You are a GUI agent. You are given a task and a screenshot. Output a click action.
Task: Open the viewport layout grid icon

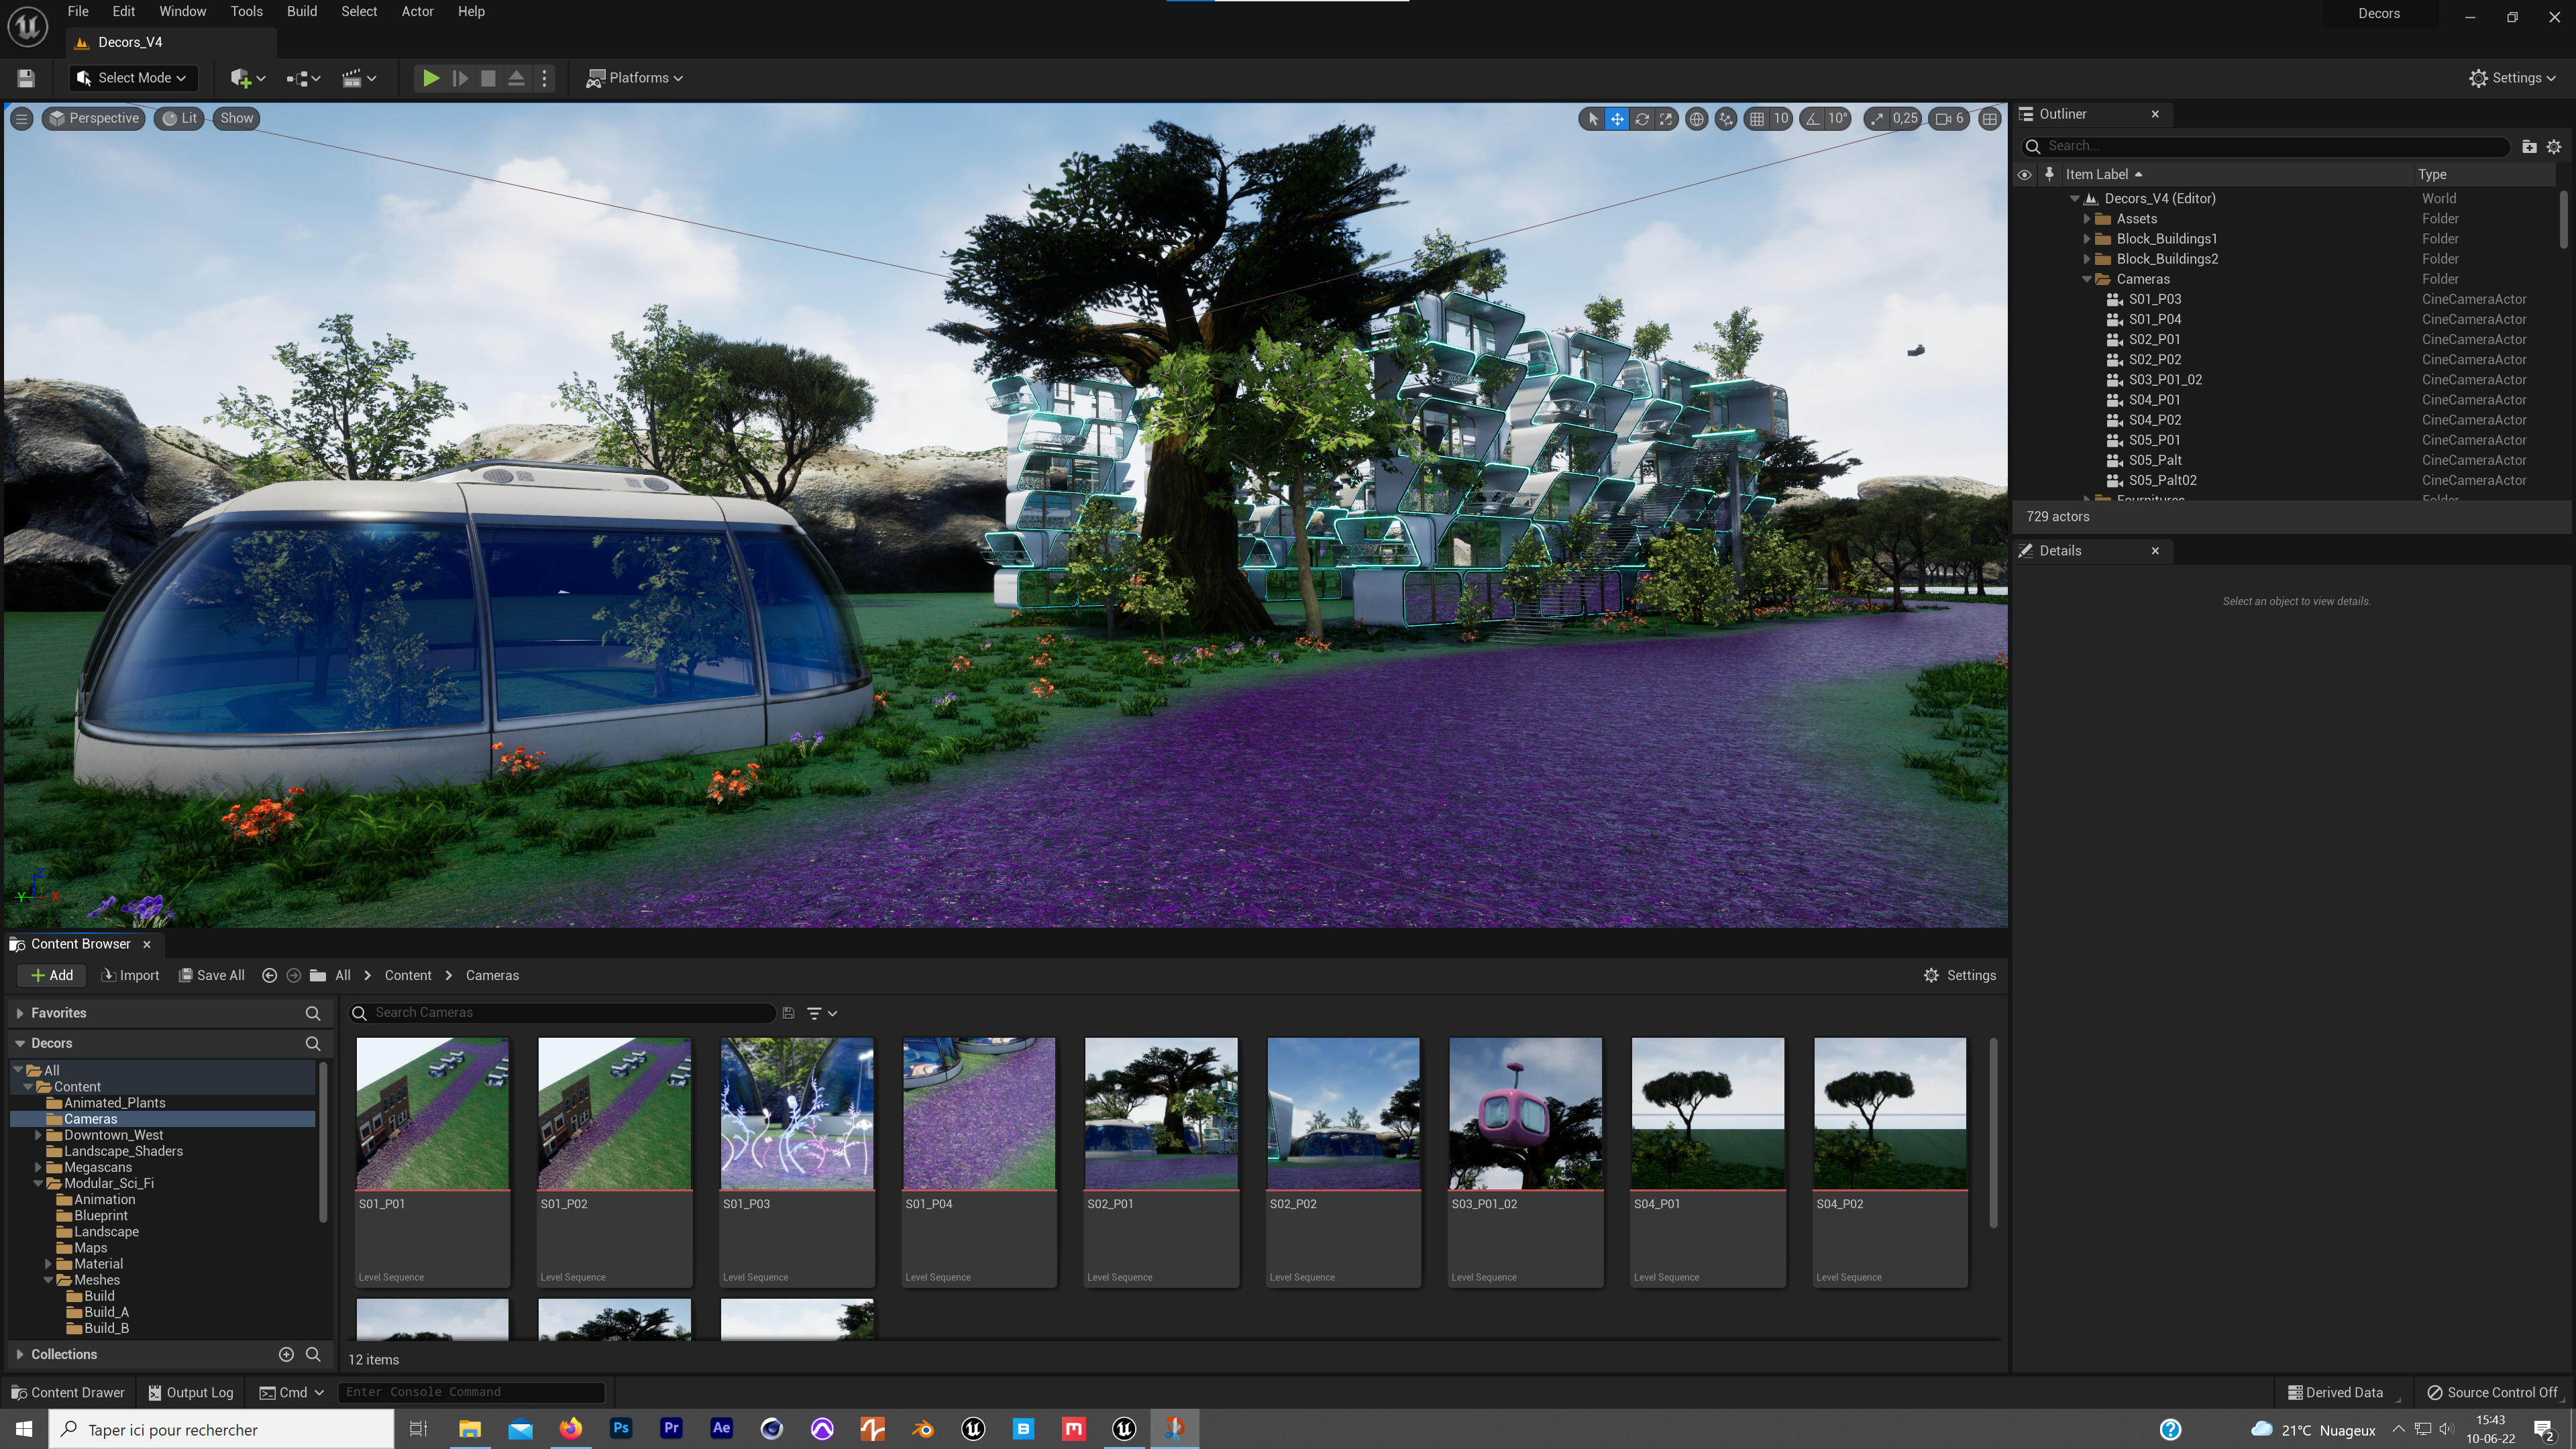(1990, 119)
